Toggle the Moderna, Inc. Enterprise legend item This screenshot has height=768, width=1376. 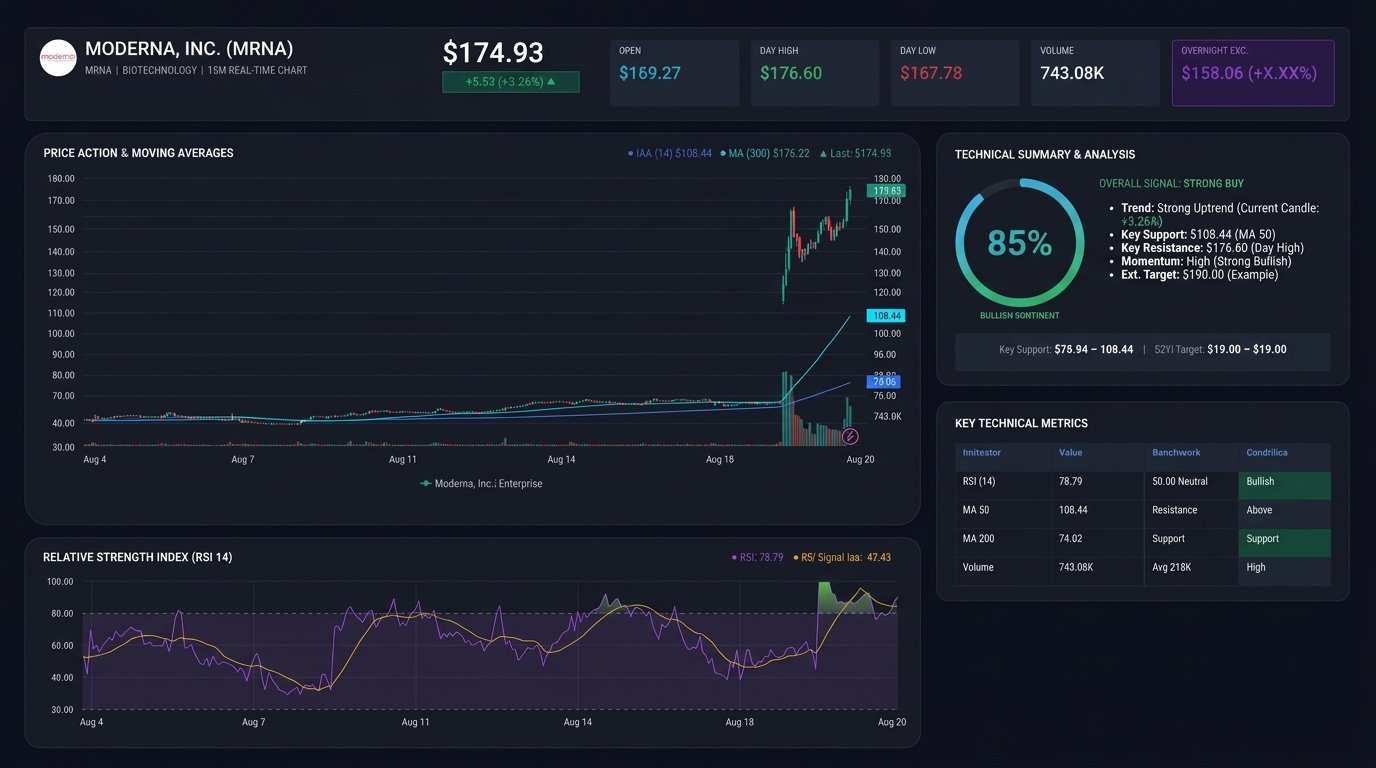[x=481, y=484]
